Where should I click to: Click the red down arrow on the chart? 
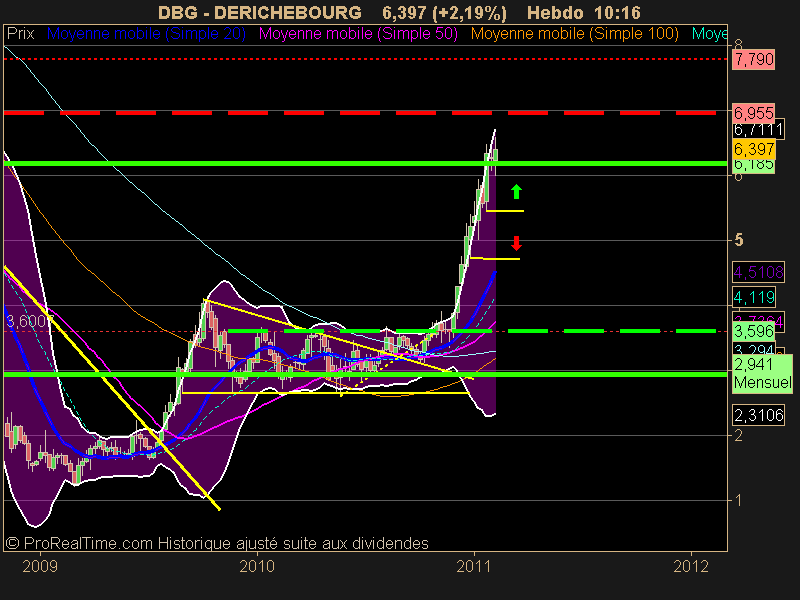(x=516, y=243)
